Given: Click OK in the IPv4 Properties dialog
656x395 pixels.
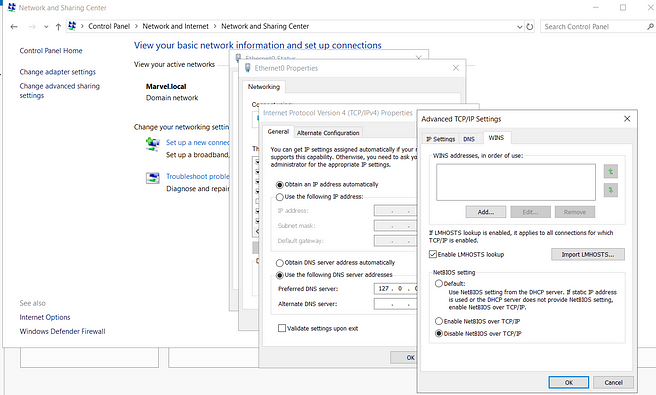Looking at the screenshot, I should 404,357.
